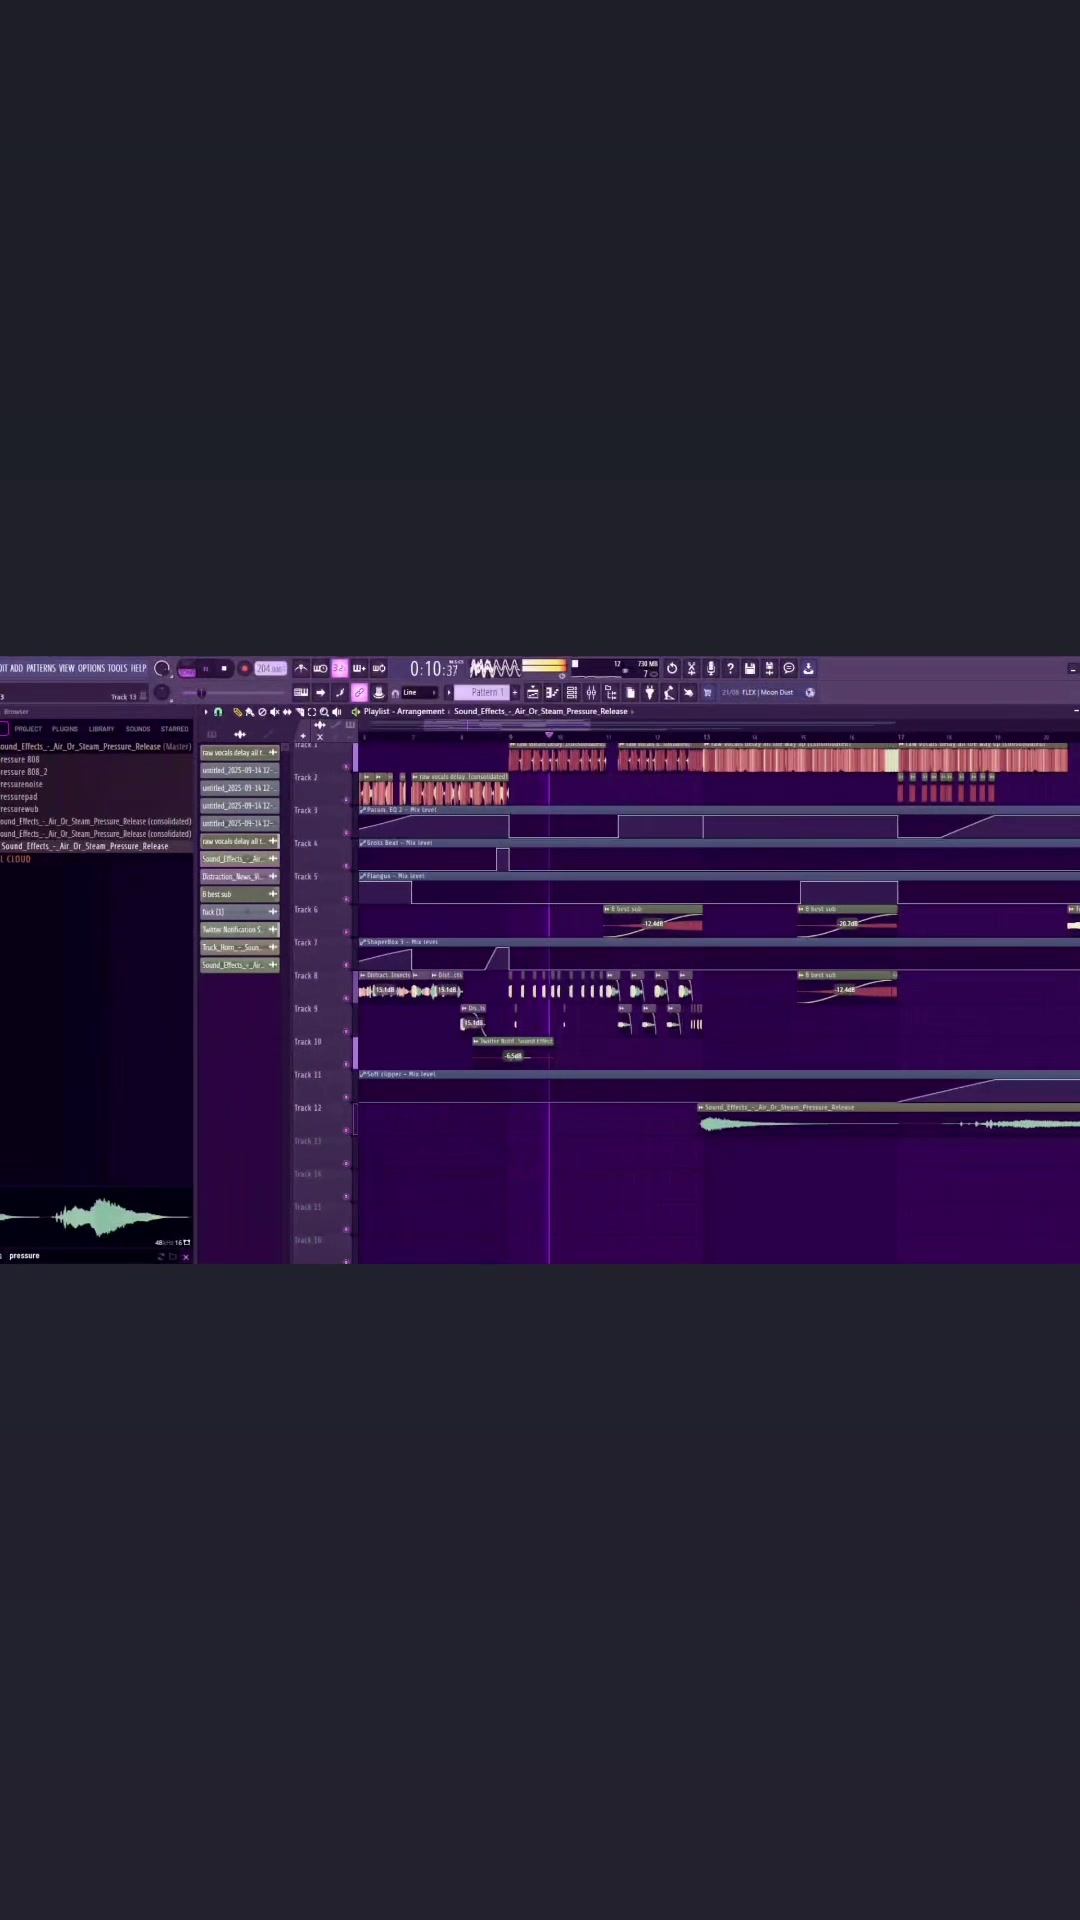
Task: Open the shop cart icon
Action: click(x=708, y=692)
